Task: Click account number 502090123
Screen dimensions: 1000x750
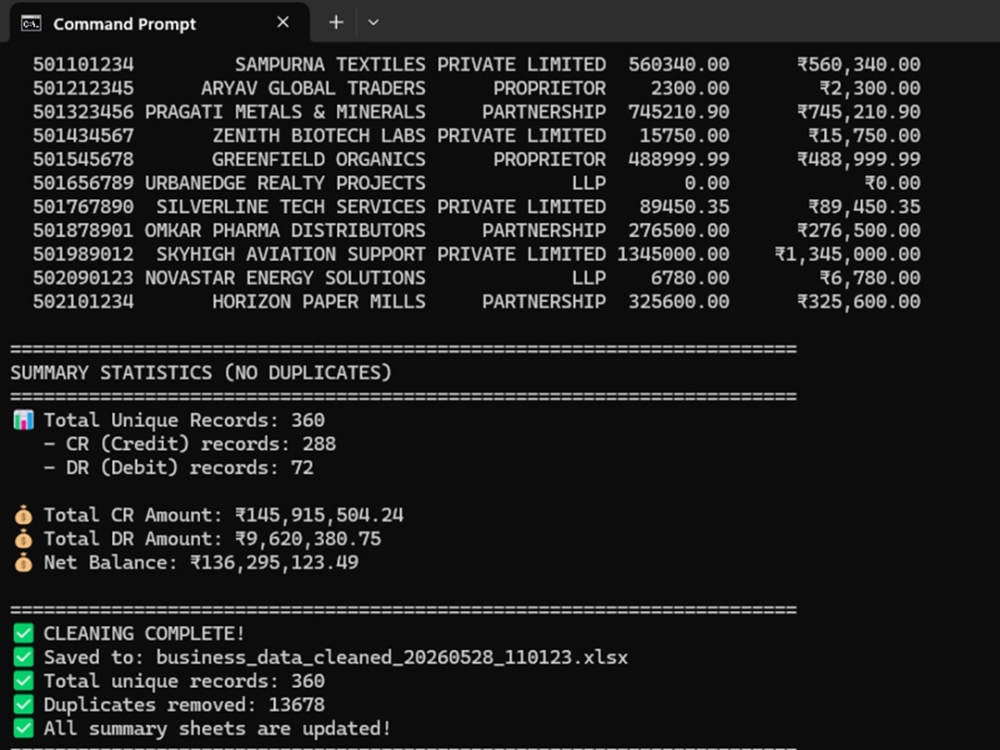Action: click(84, 278)
